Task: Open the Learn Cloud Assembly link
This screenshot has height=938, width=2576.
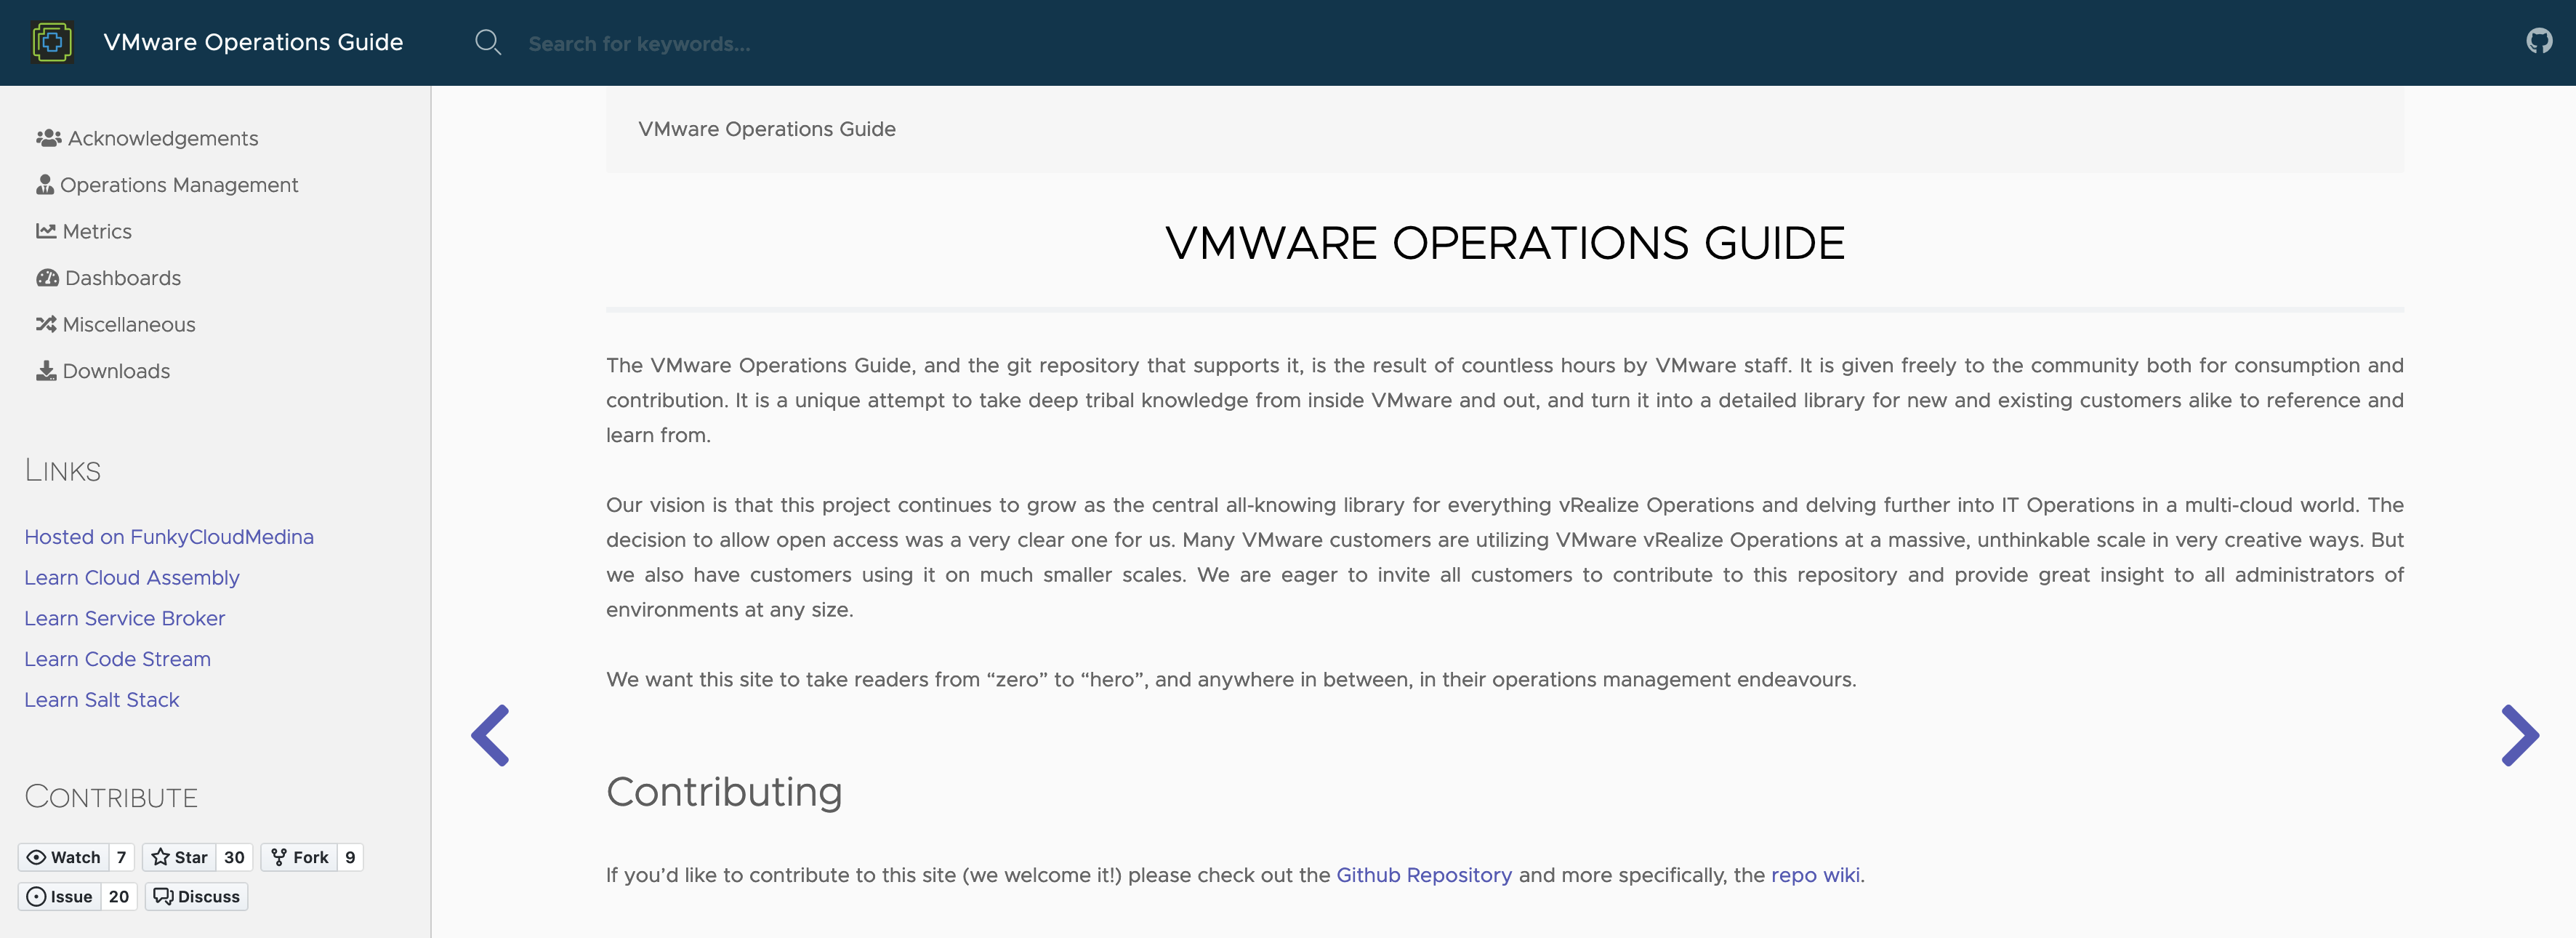Action: pos(132,577)
